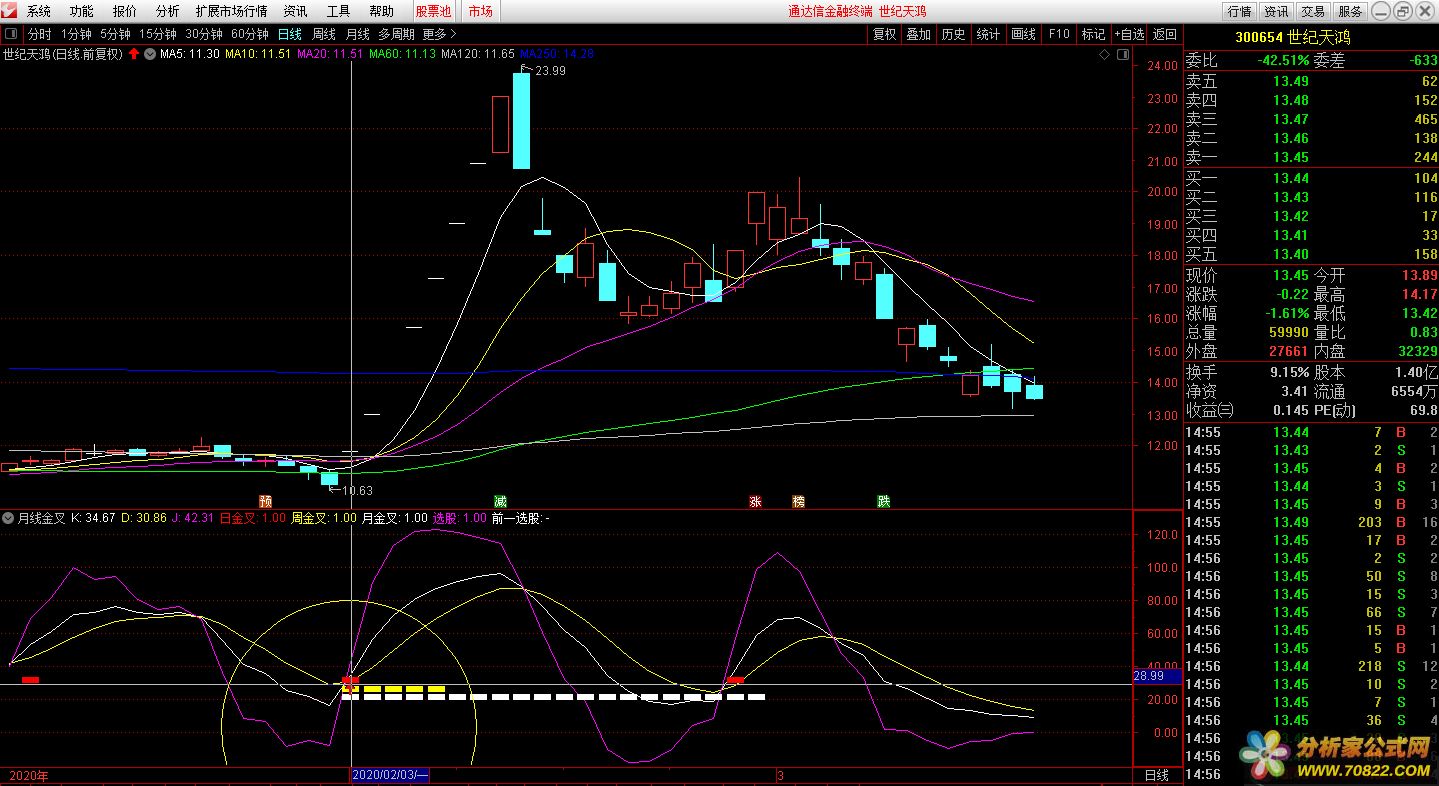Screen dimensions: 1439x786
Task: Open the 工具 menu
Action: tap(338, 11)
